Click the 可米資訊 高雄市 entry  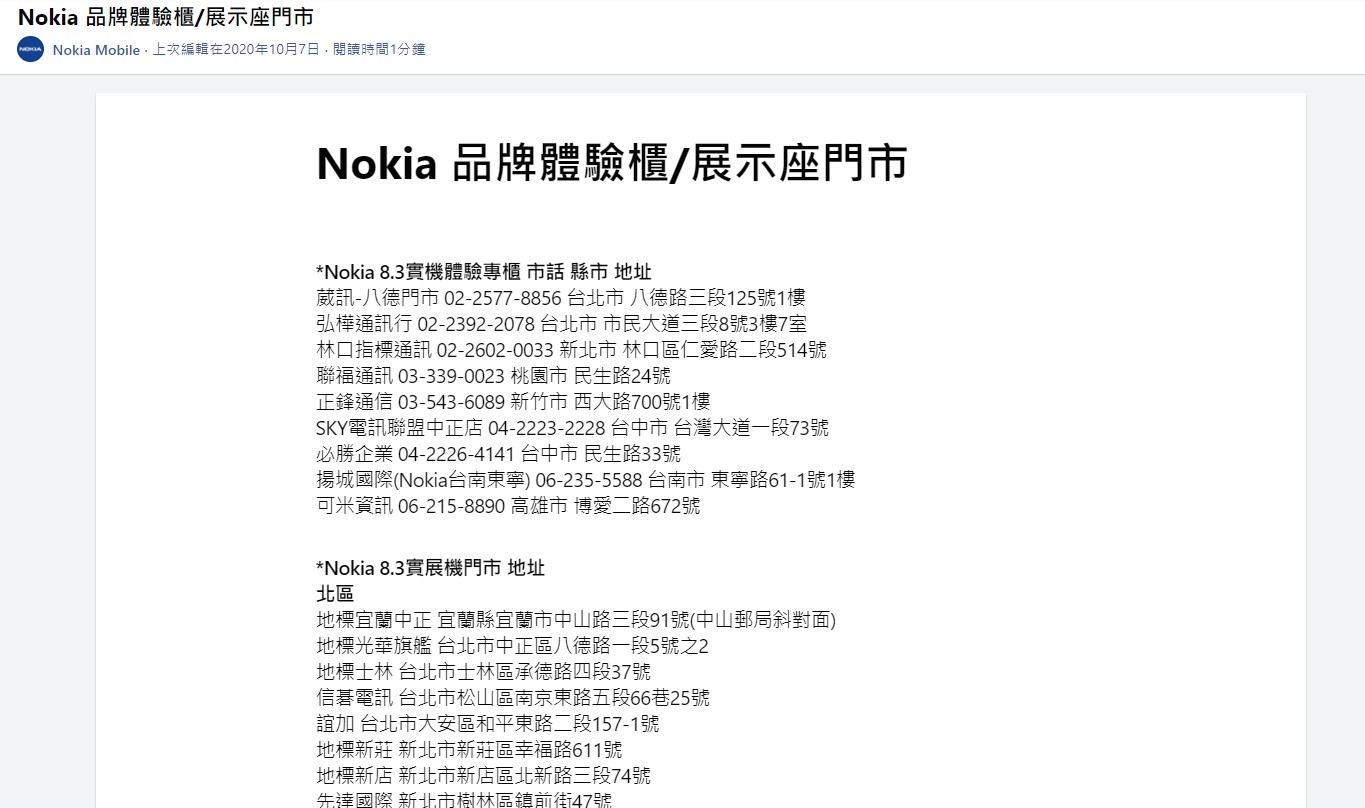click(x=508, y=506)
